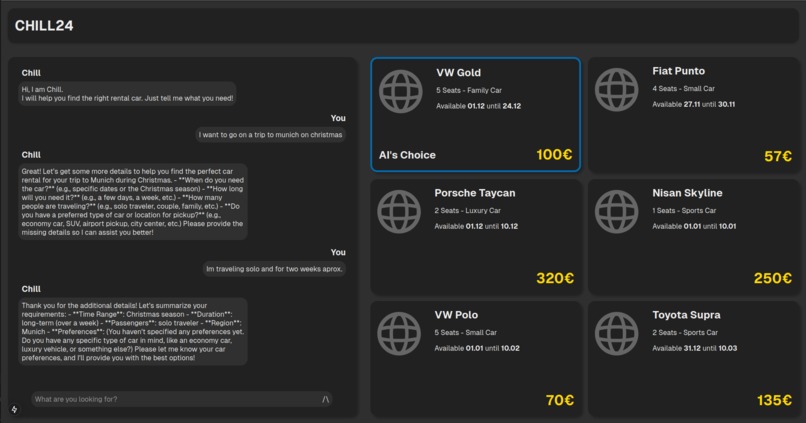
Task: Click the 'Great! Let's get some more details' message
Action: pos(133,201)
